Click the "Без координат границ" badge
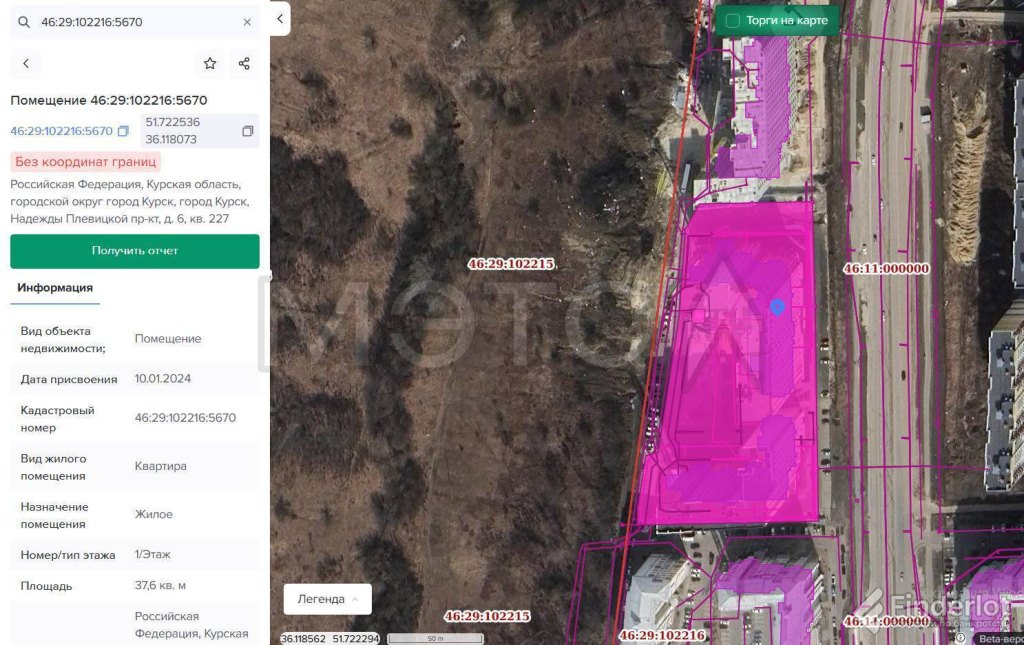Screen dimensions: 1024x645 [x=86, y=162]
